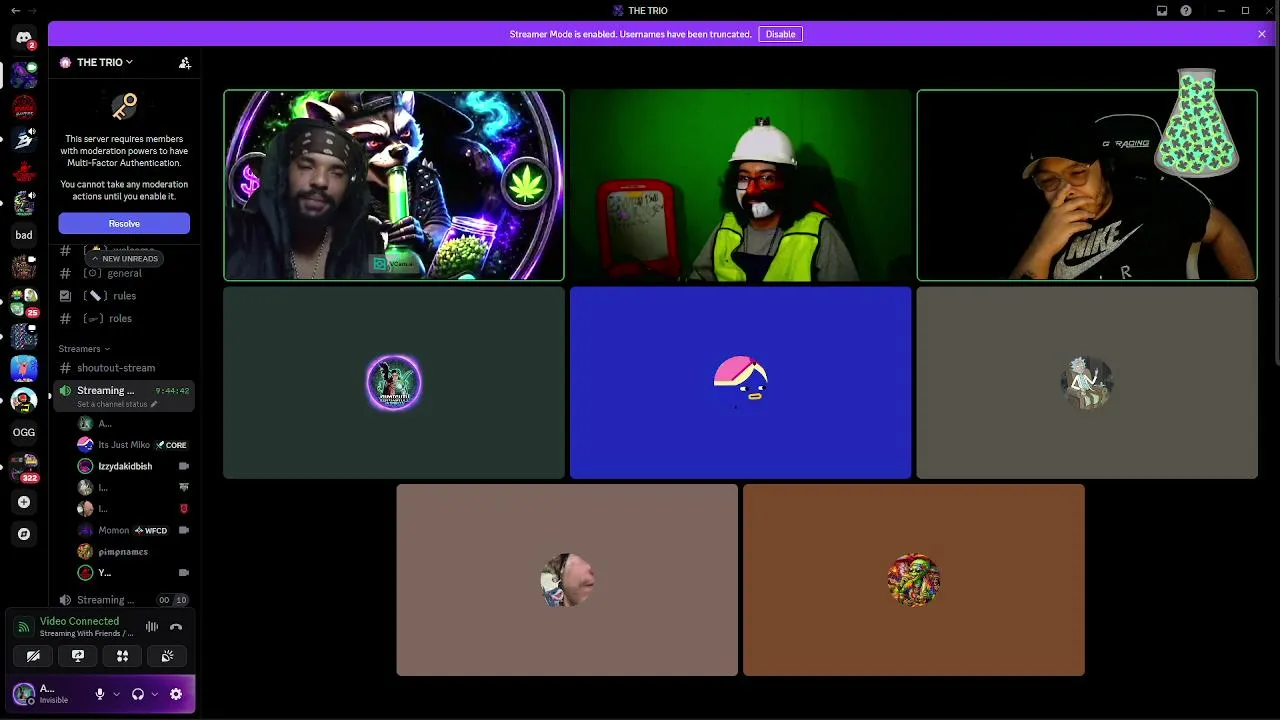This screenshot has width=1280, height=720.
Task: Add a server with the plus icon
Action: pyautogui.click(x=24, y=502)
